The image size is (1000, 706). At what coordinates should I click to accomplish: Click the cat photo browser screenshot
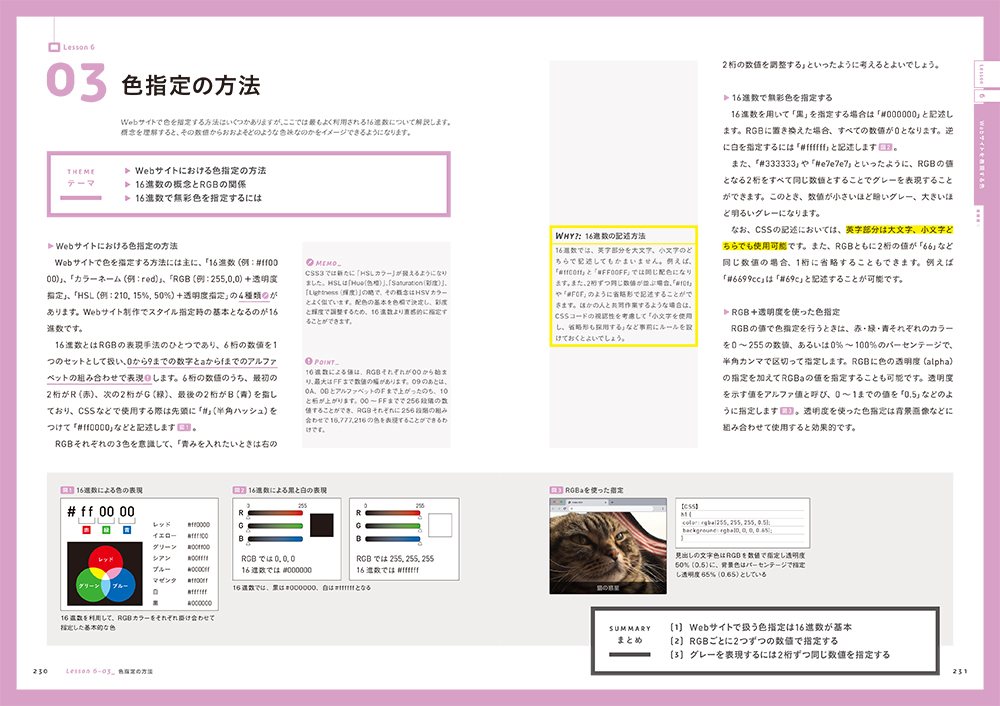608,546
